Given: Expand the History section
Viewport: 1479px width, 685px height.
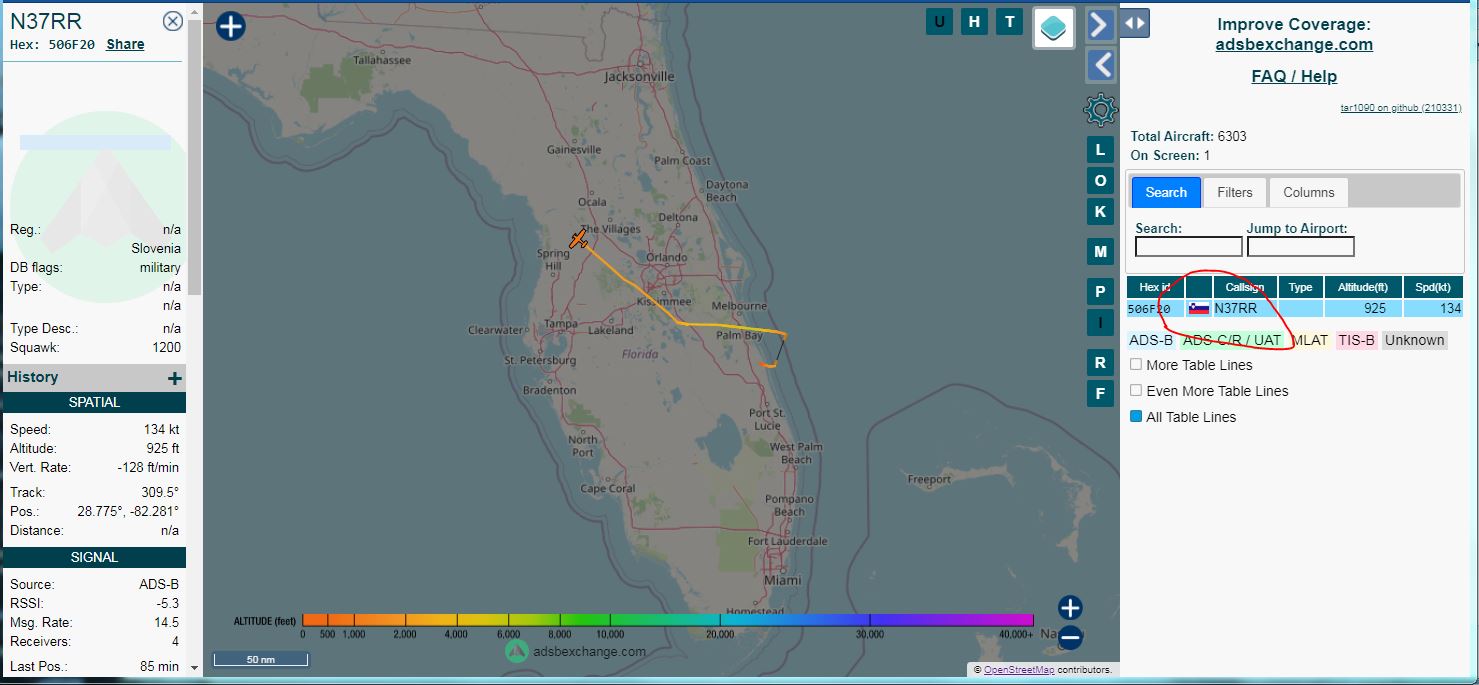Looking at the screenshot, I should tap(175, 378).
